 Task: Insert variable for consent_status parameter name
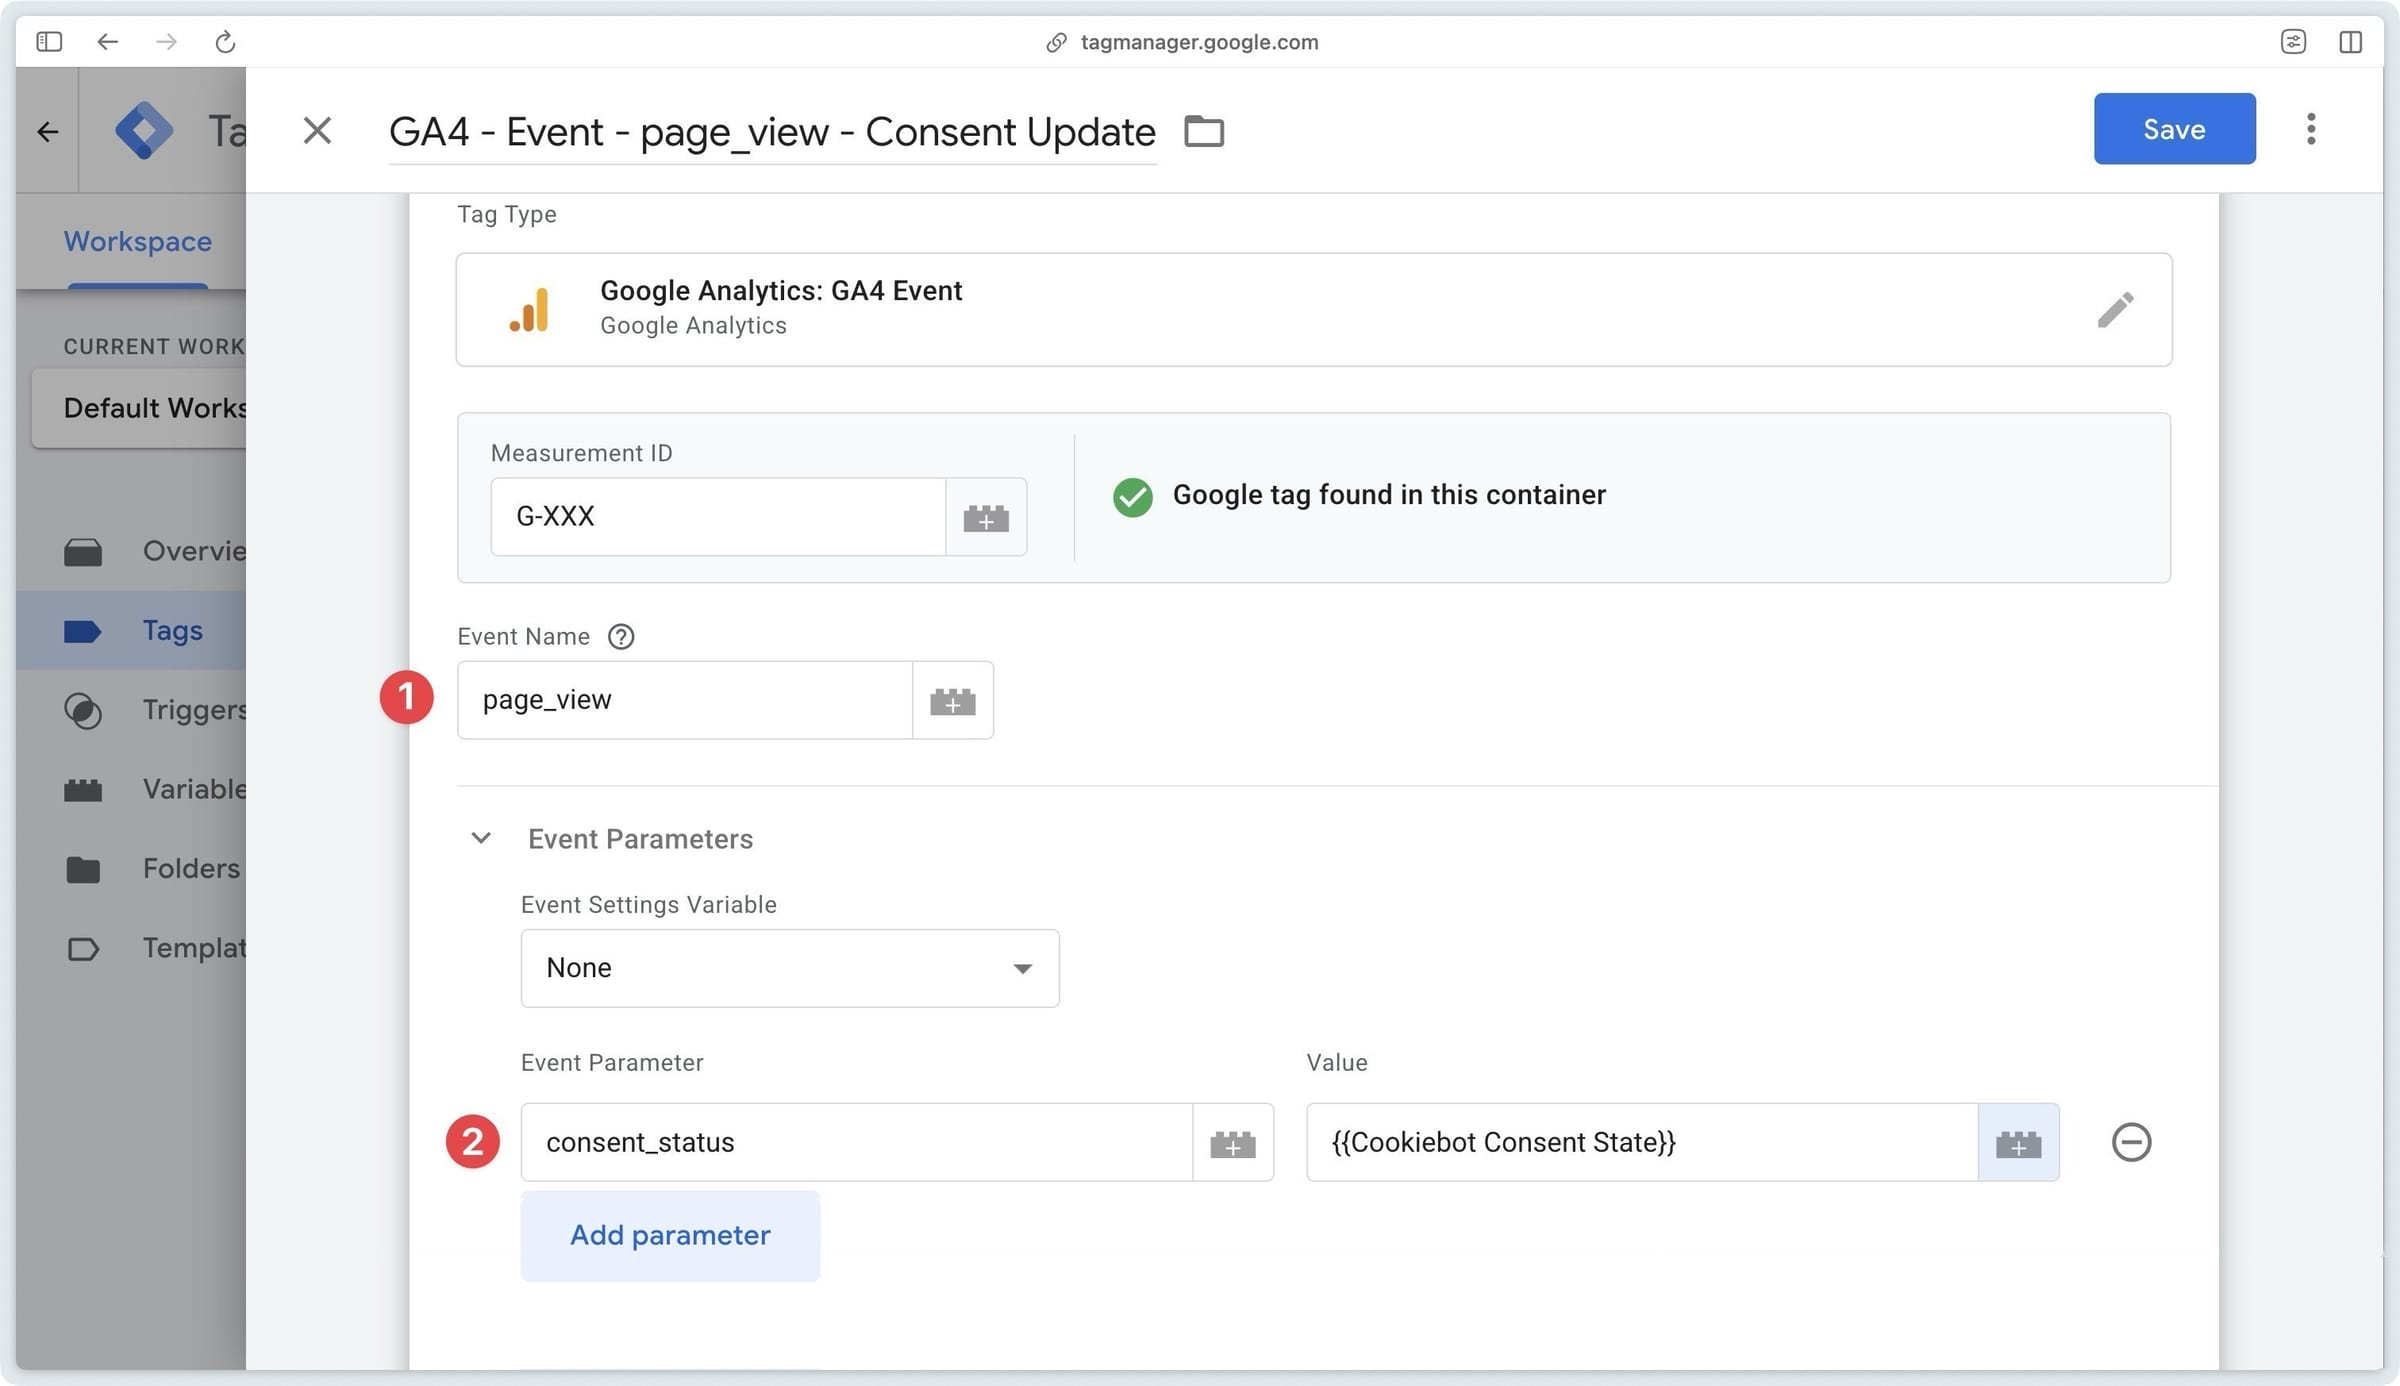1233,1143
